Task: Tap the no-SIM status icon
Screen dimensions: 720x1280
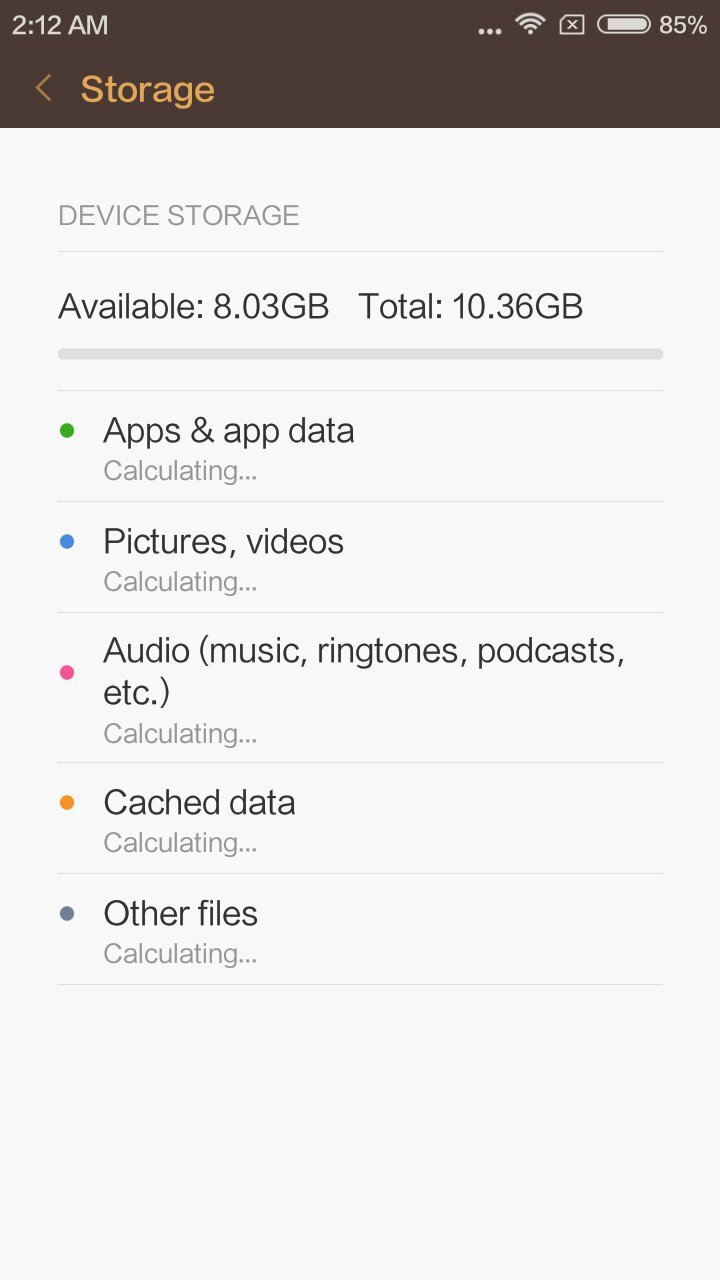Action: pyautogui.click(x=571, y=25)
